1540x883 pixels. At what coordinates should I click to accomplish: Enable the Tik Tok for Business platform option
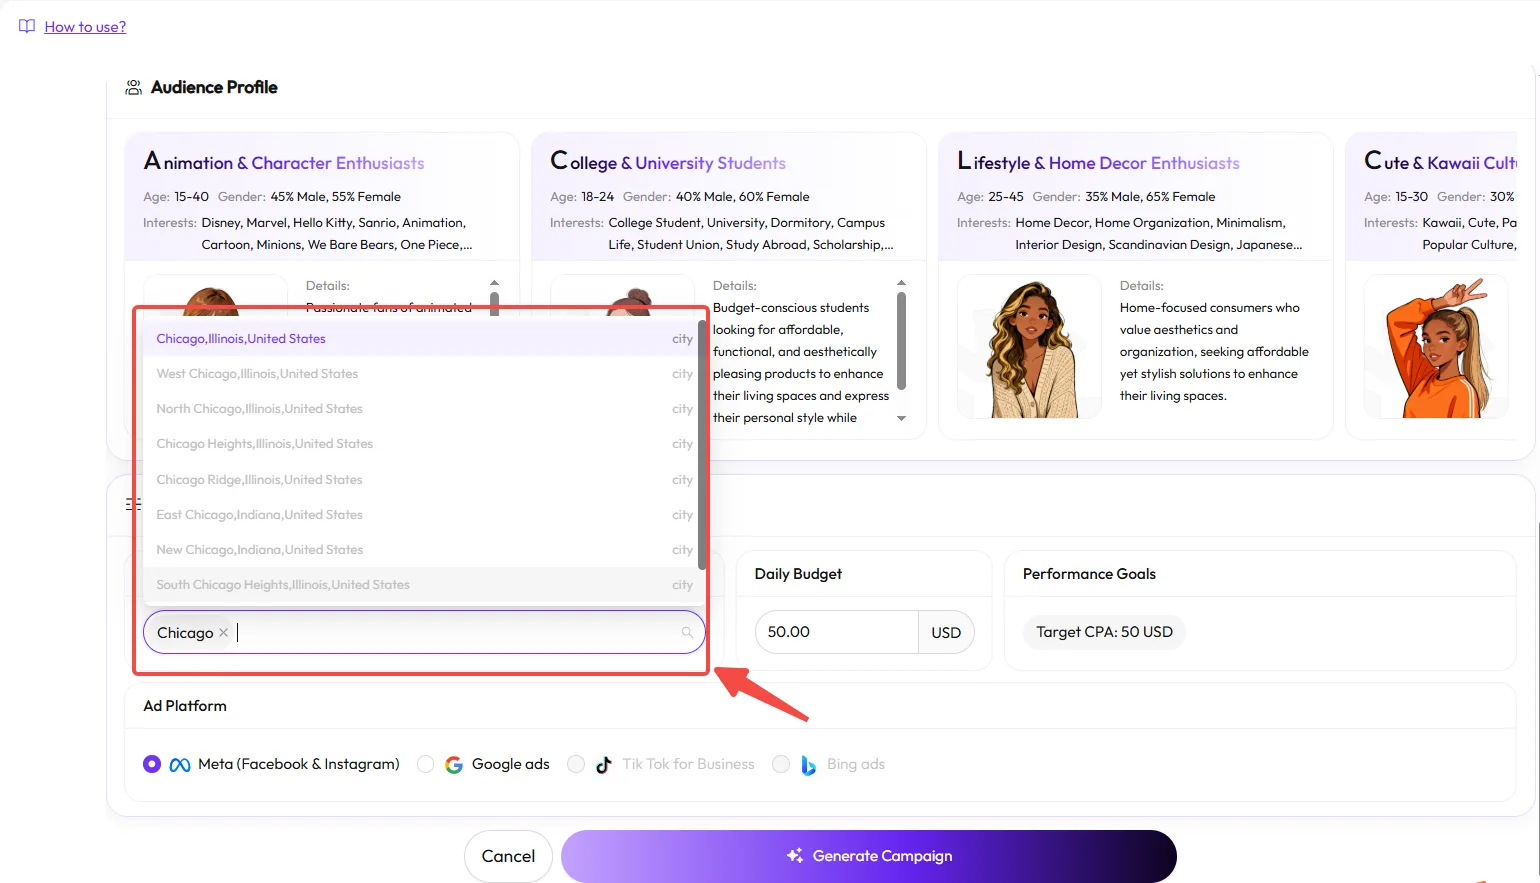coord(576,763)
